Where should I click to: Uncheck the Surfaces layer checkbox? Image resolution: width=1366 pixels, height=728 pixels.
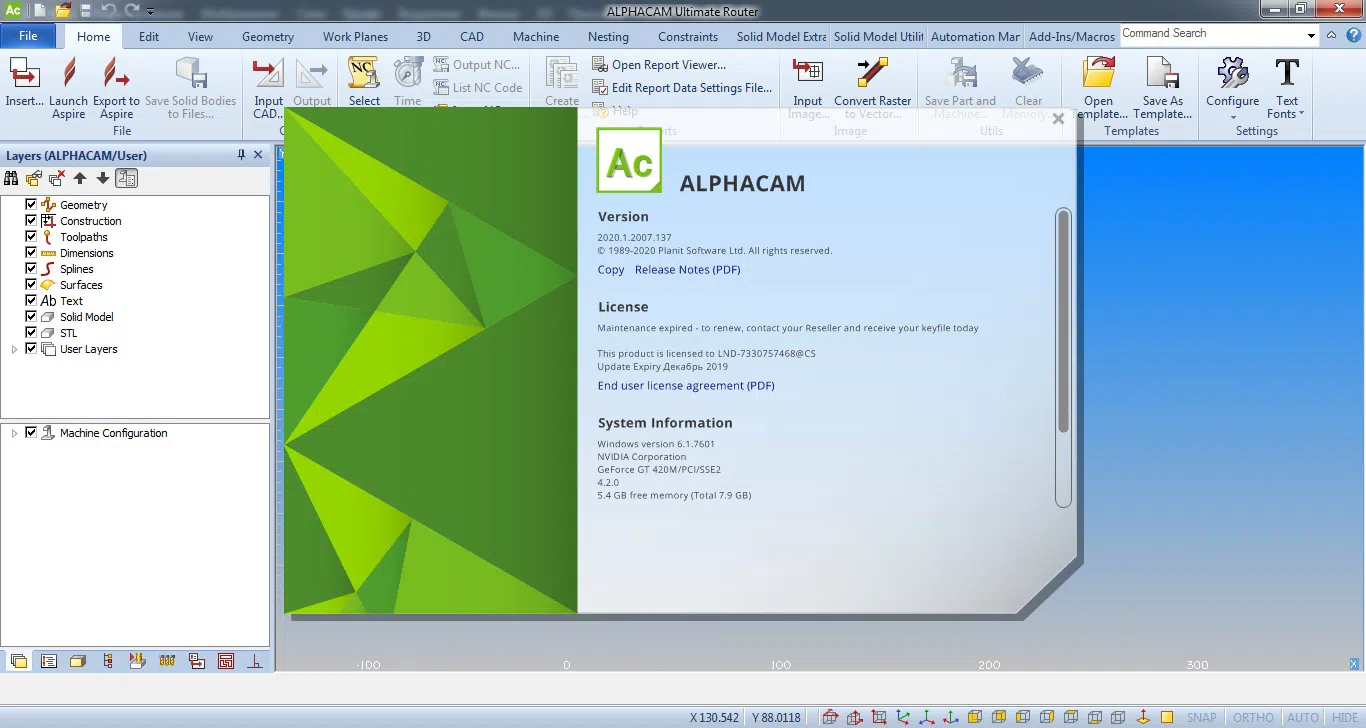pyautogui.click(x=31, y=285)
